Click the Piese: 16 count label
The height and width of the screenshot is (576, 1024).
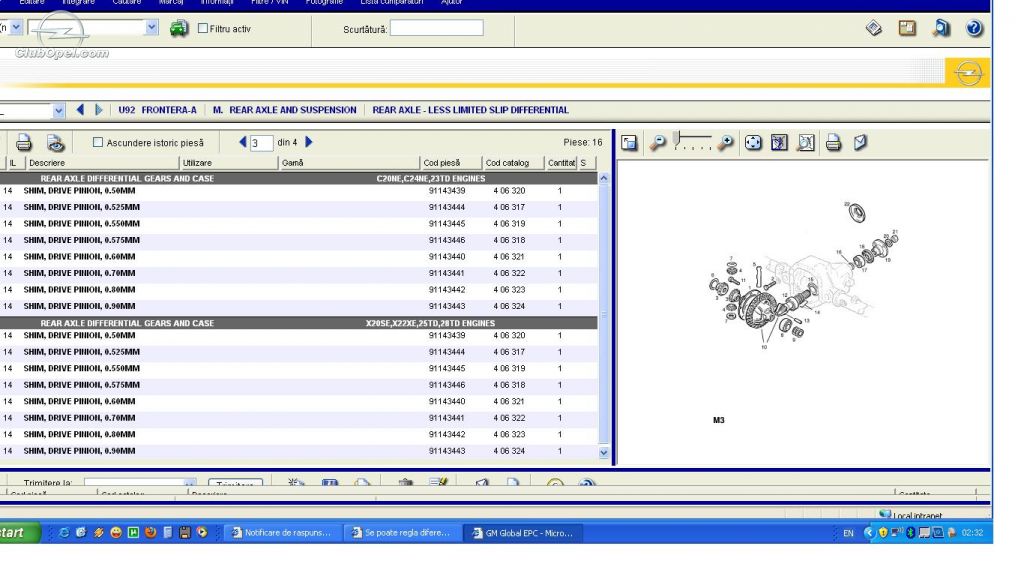coord(583,142)
